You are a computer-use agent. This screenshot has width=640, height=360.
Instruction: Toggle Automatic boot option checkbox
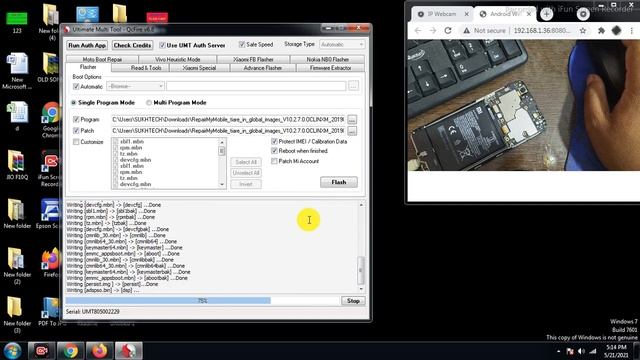point(76,86)
